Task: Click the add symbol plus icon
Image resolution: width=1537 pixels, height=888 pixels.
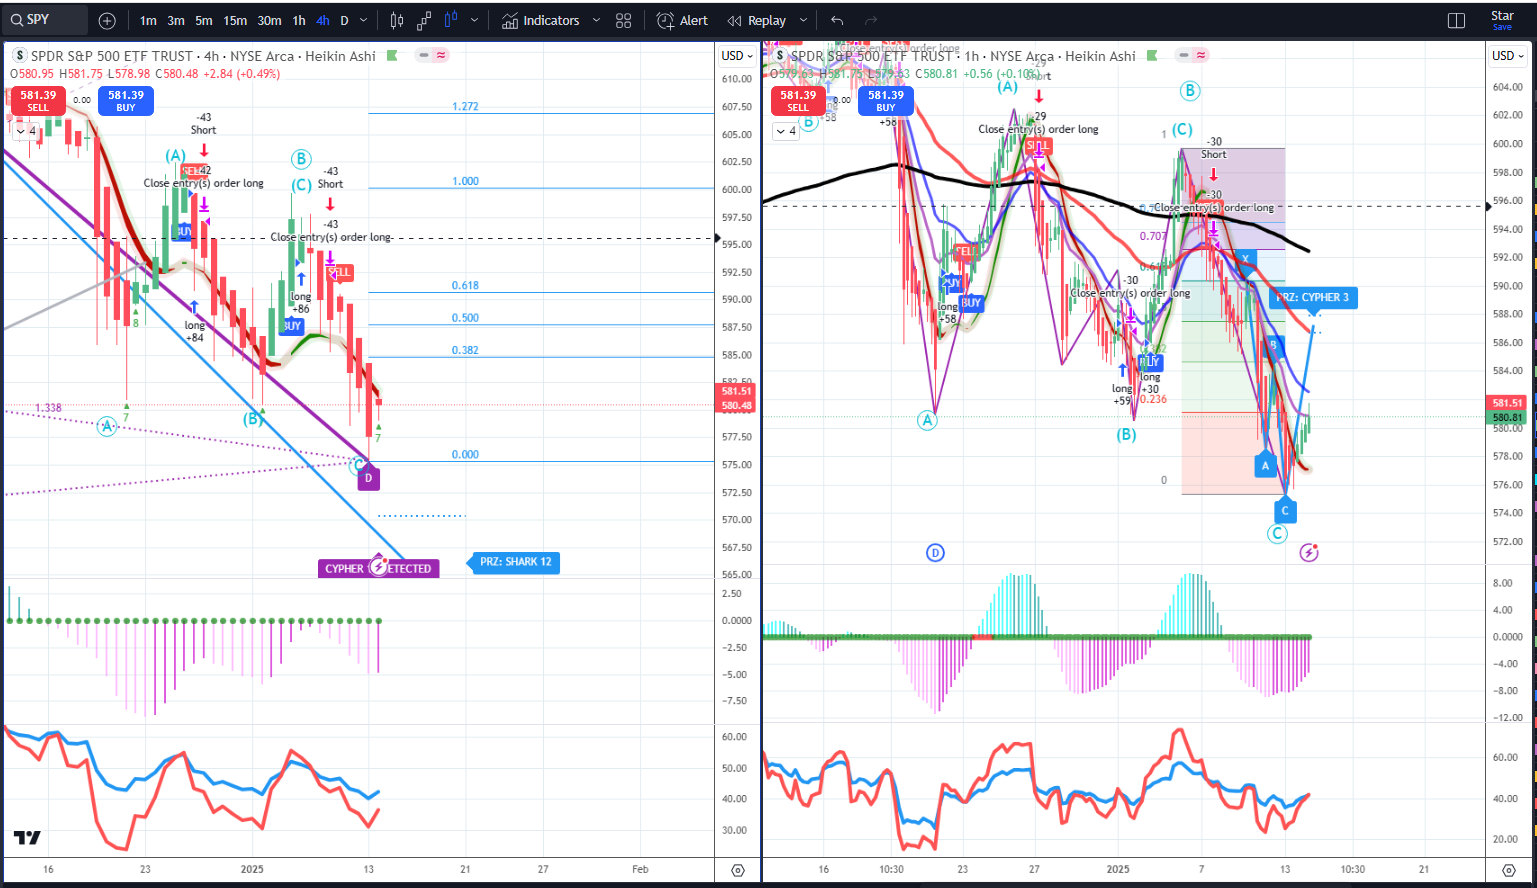Action: coord(107,21)
